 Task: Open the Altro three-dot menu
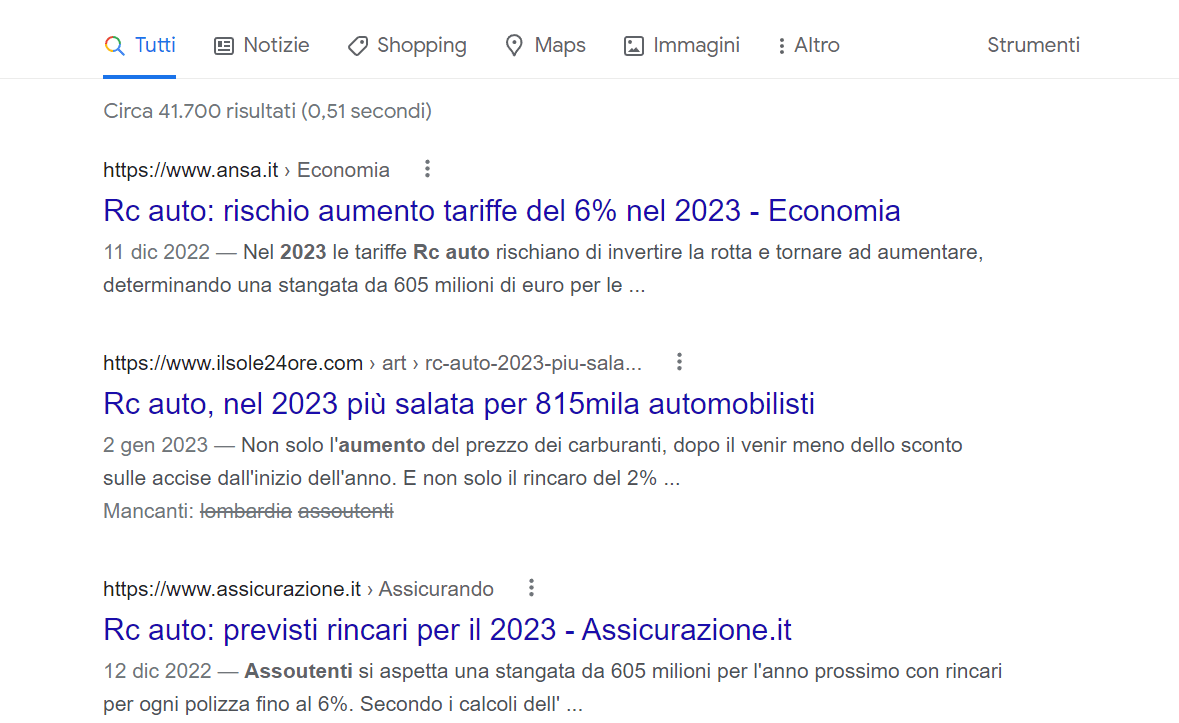click(x=781, y=46)
